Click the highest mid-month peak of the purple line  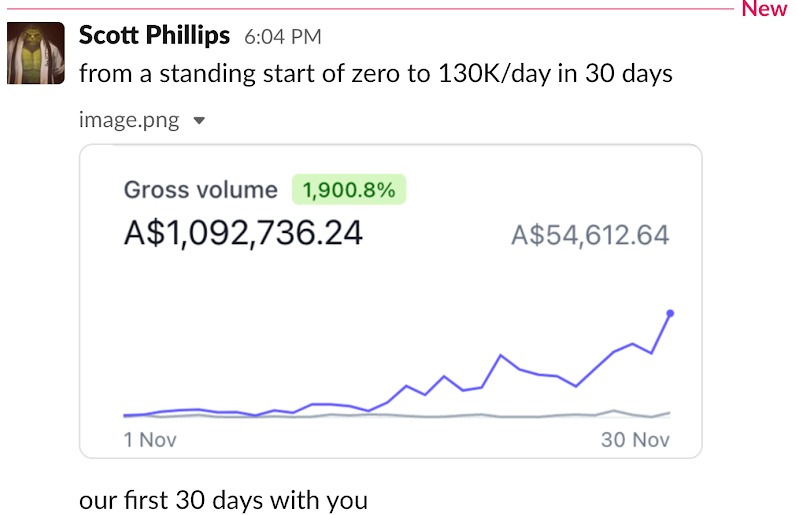coord(500,355)
